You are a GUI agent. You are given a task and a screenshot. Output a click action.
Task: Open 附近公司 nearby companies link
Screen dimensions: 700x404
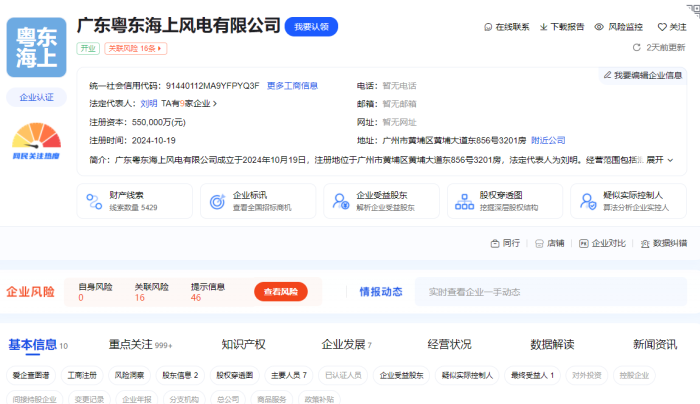[548, 141]
